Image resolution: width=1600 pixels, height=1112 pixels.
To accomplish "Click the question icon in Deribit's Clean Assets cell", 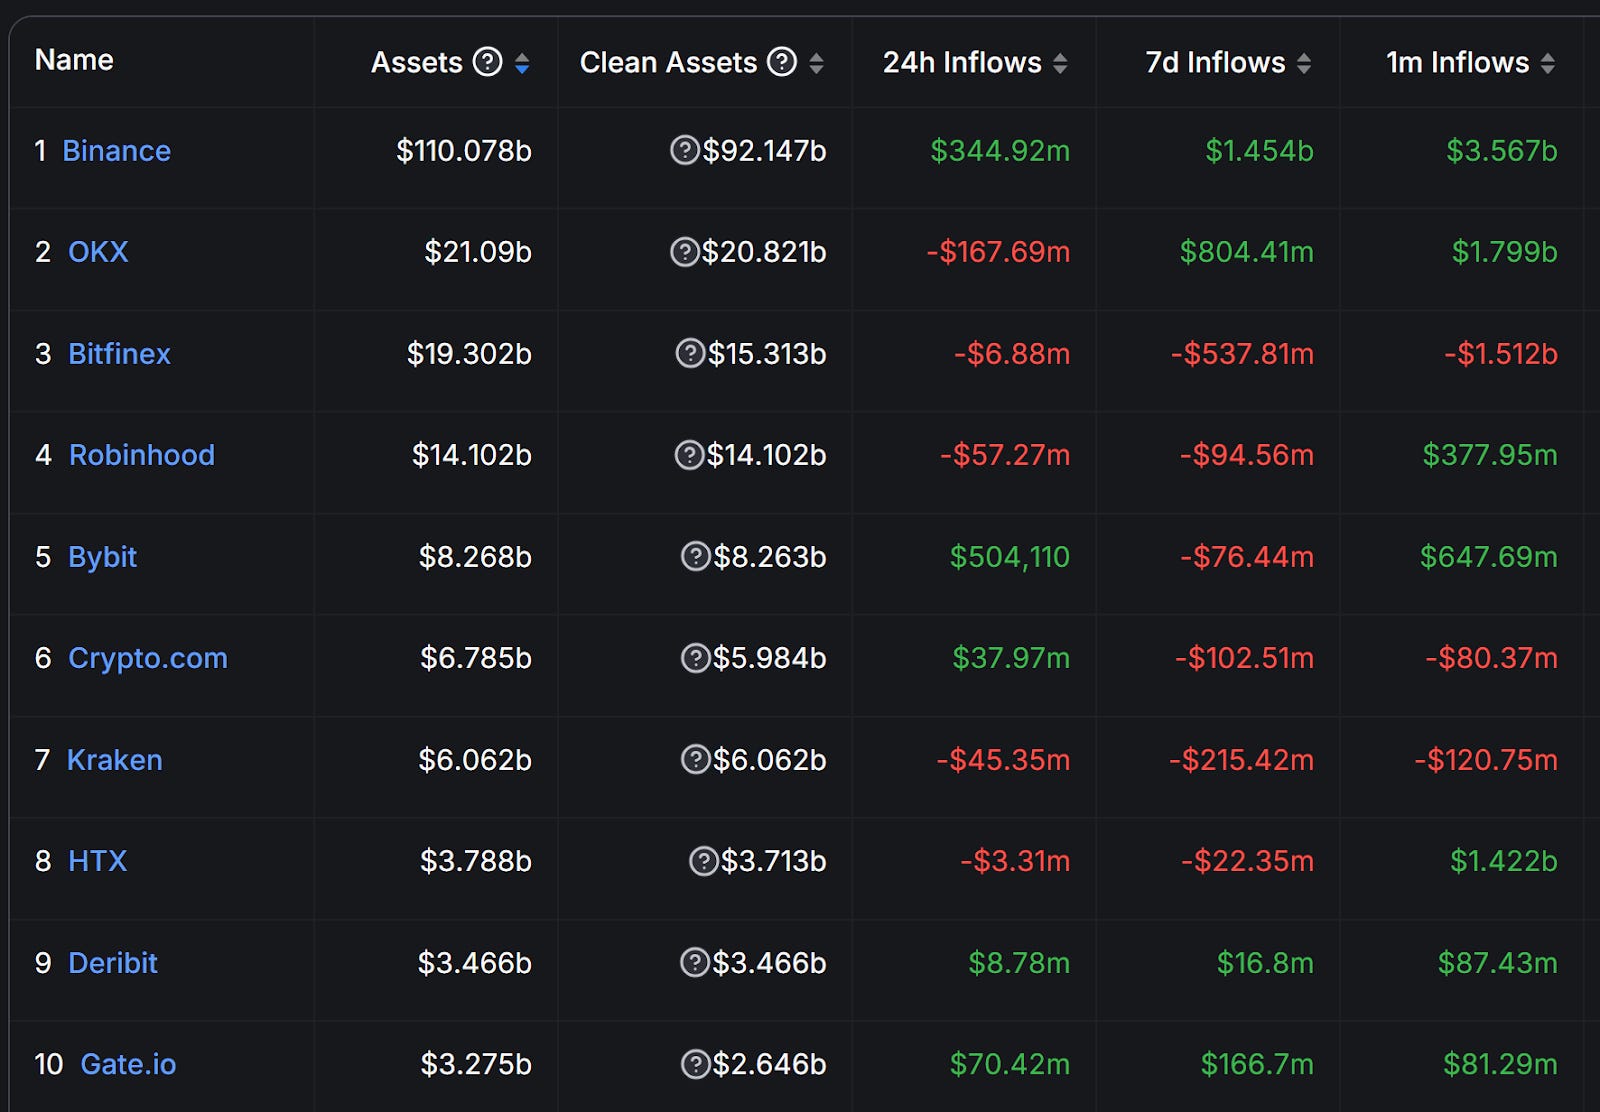I will (695, 963).
